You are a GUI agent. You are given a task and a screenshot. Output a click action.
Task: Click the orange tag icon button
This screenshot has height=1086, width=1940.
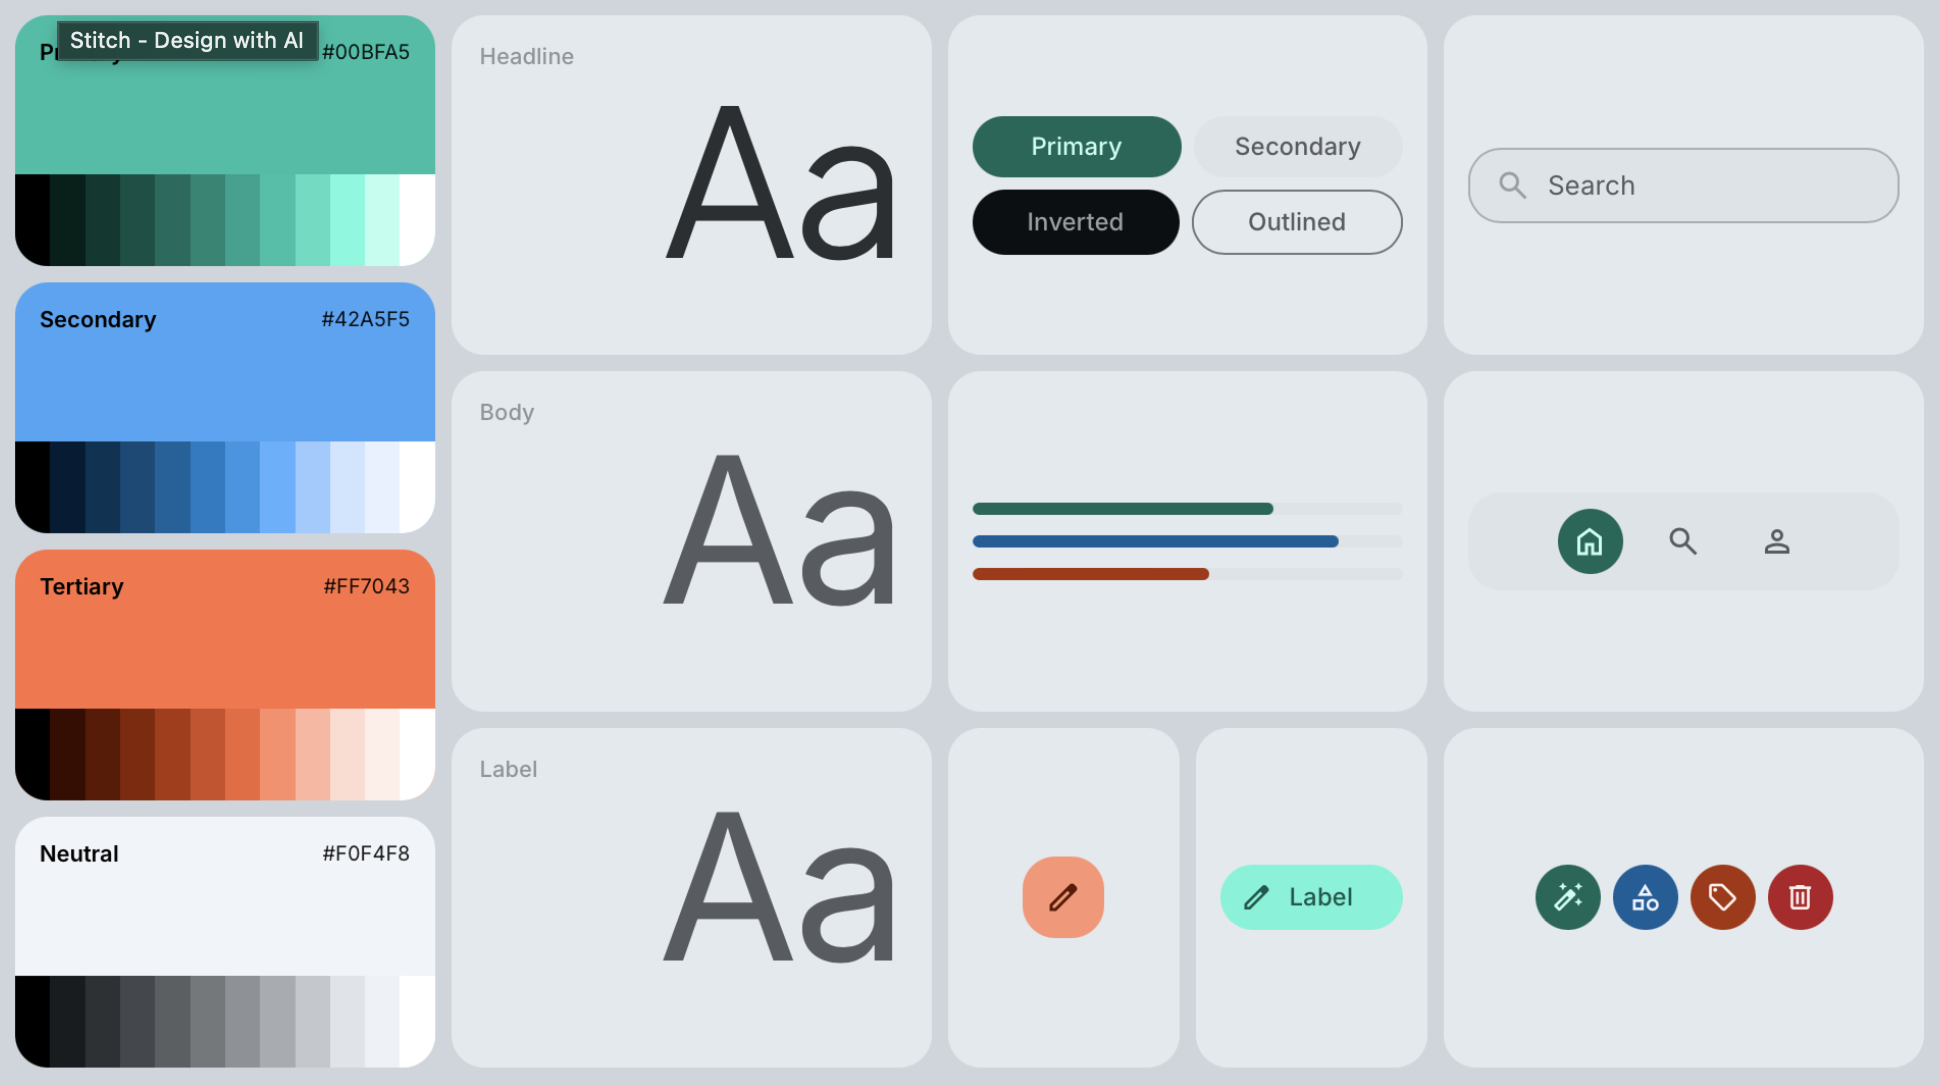tap(1722, 897)
